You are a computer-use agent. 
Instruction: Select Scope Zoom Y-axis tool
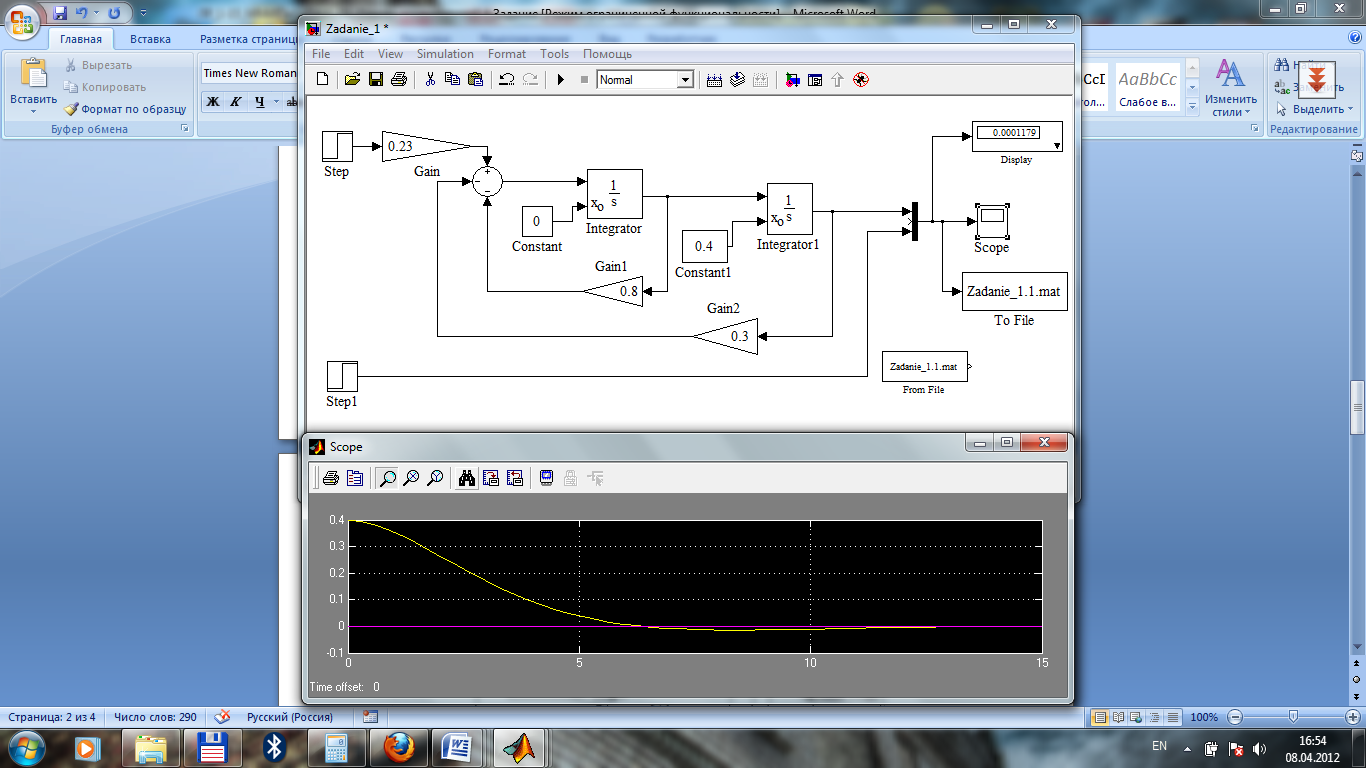[435, 478]
